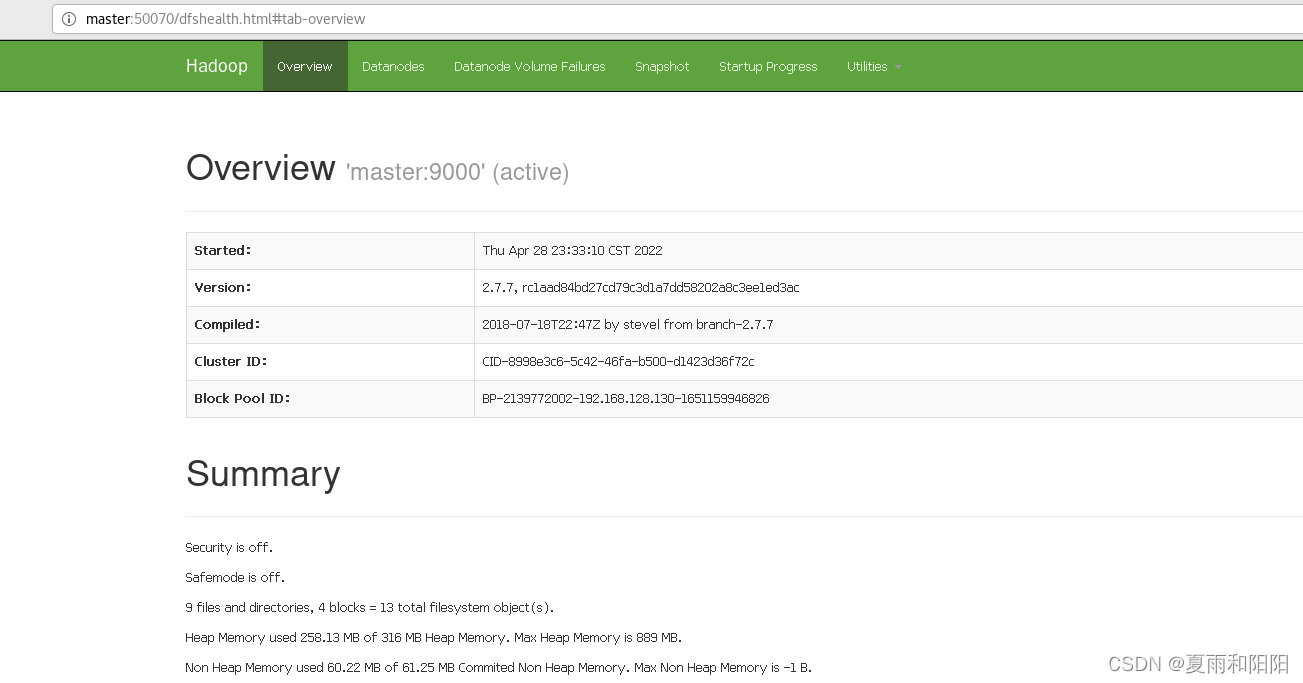Switch to the Overview tab

click(305, 66)
